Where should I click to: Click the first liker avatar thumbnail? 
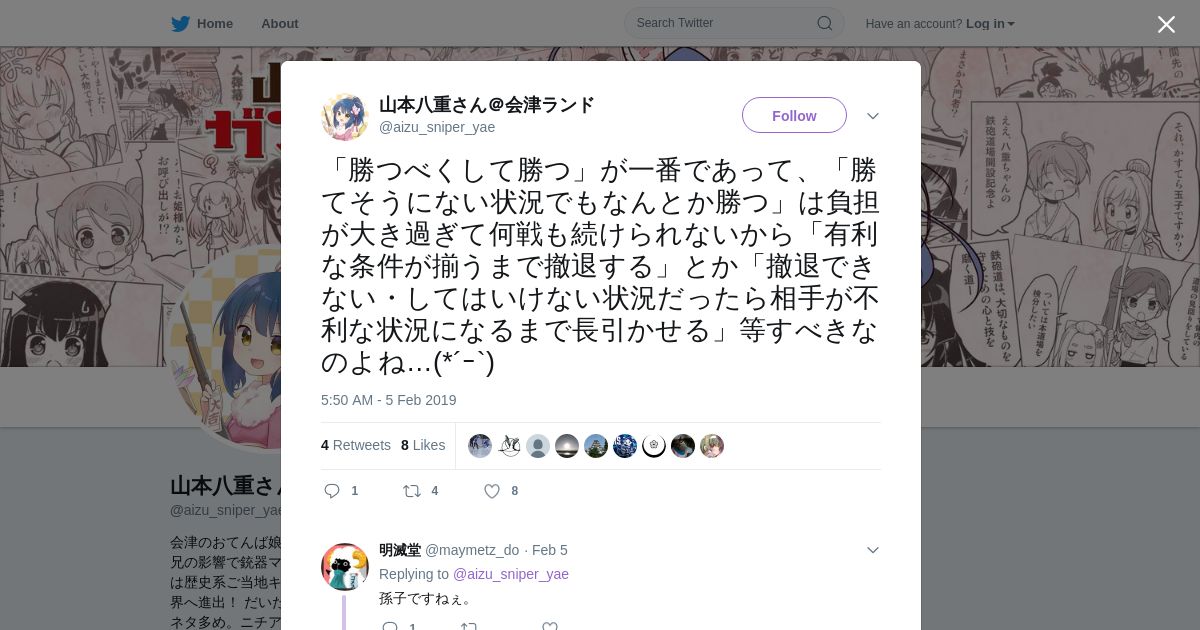[480, 446]
